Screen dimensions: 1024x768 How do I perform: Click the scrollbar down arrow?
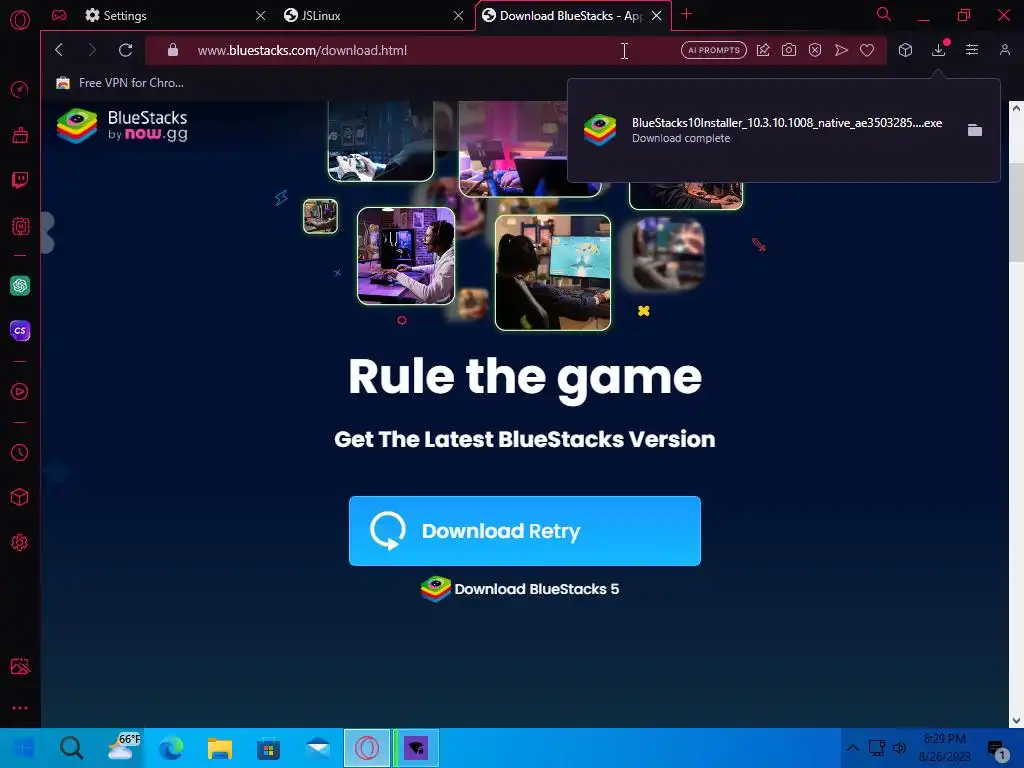pyautogui.click(x=1016, y=721)
